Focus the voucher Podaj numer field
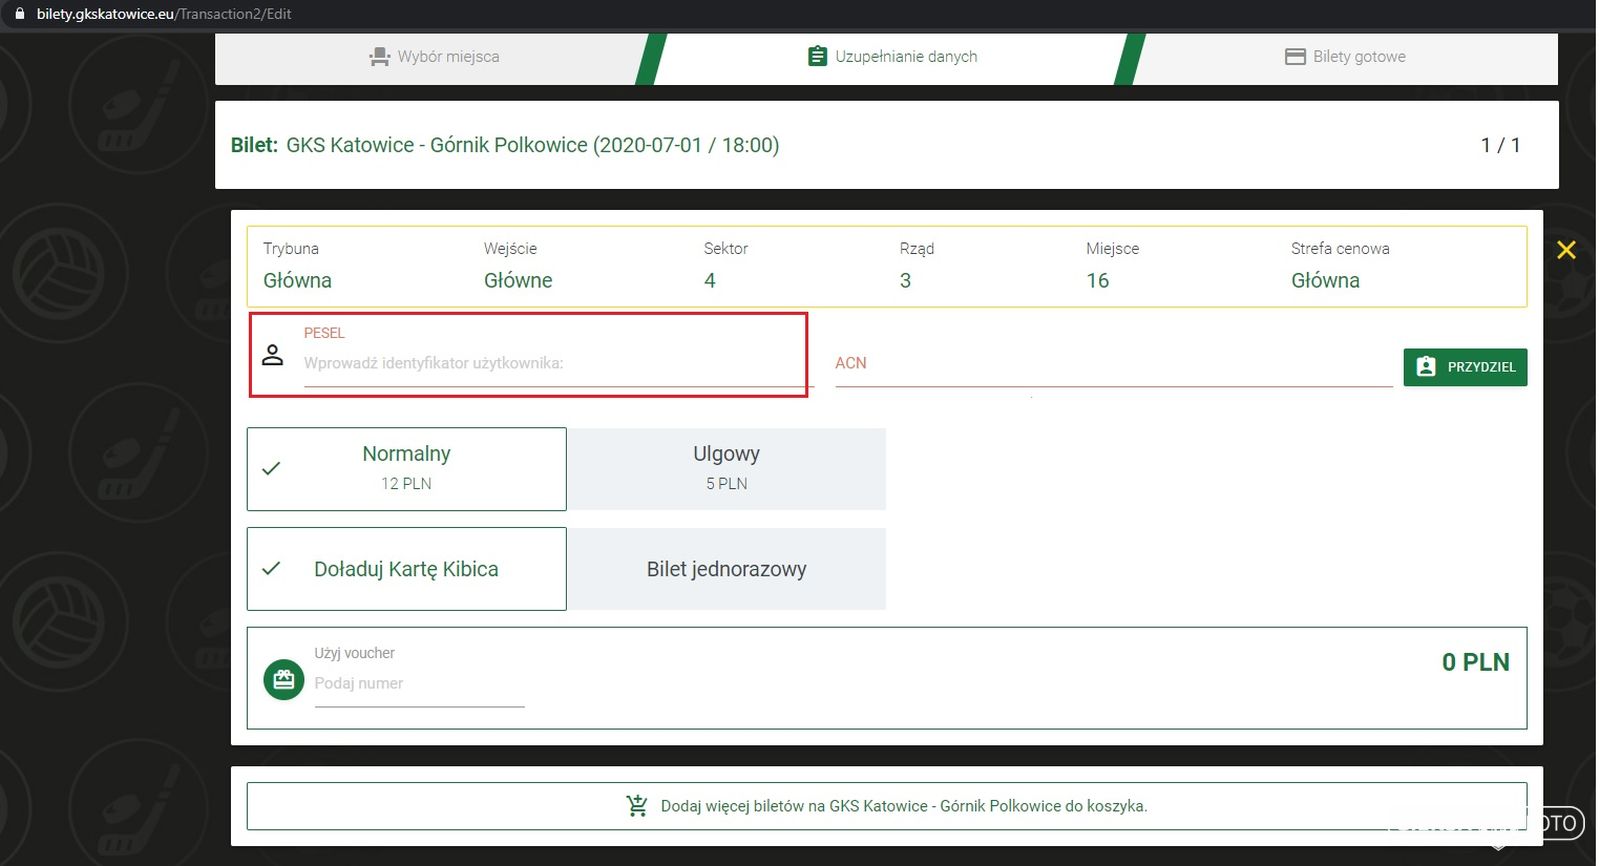The width and height of the screenshot is (1600, 866). click(419, 684)
